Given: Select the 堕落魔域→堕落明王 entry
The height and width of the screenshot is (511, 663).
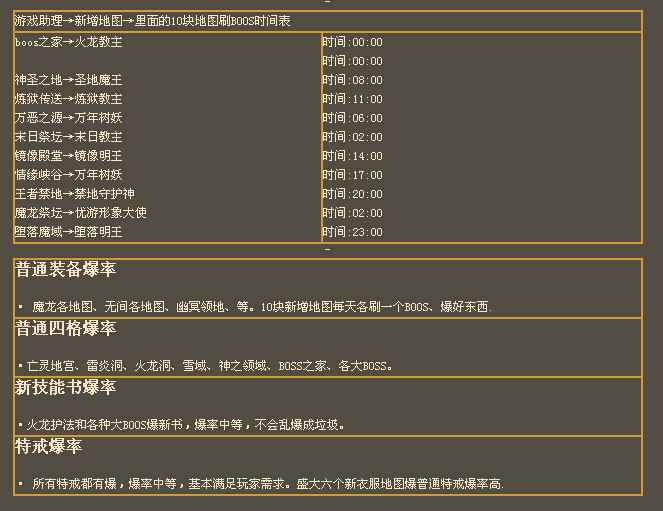Looking at the screenshot, I should (x=69, y=232).
